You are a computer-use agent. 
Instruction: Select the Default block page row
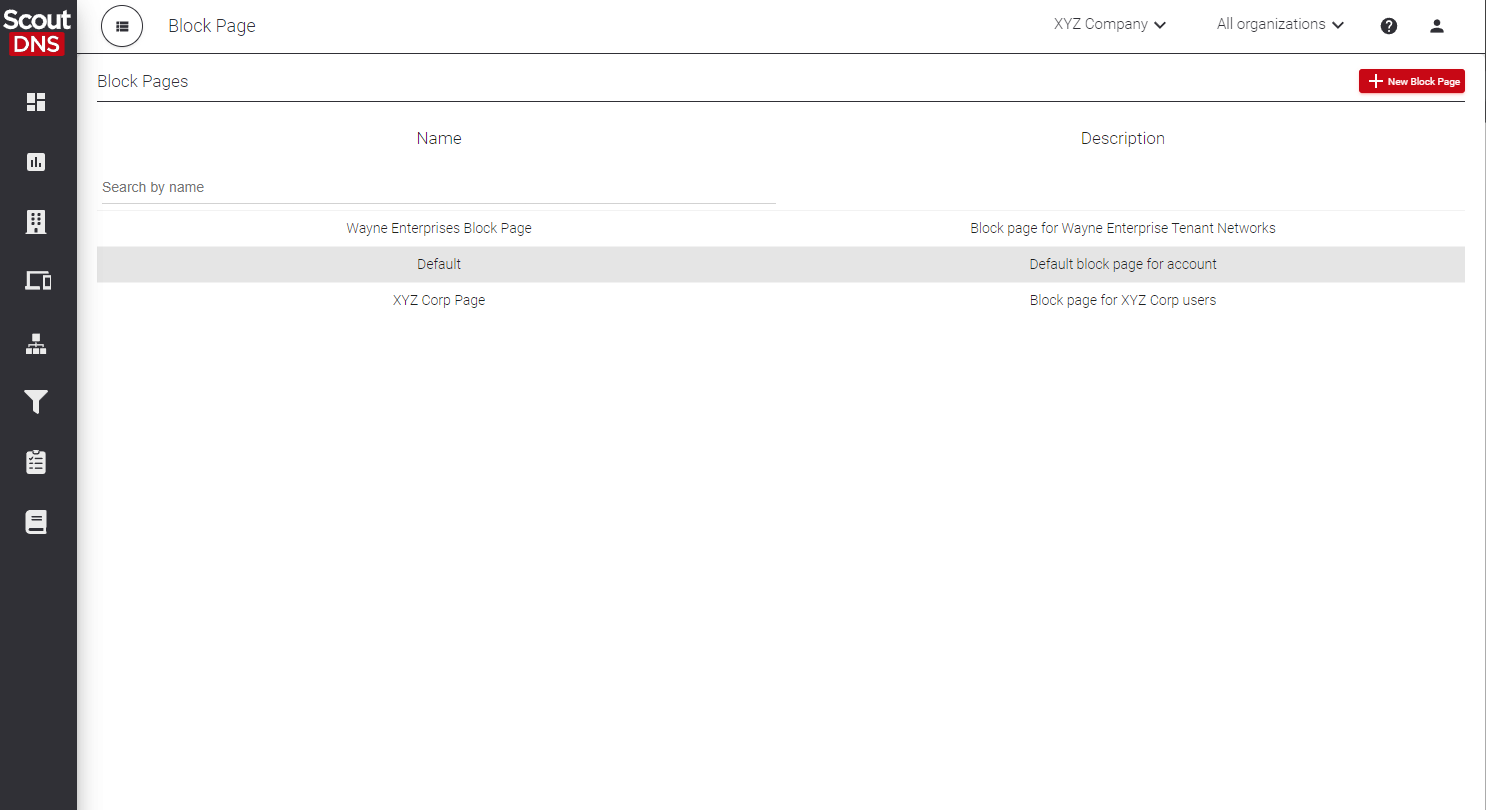tap(439, 264)
